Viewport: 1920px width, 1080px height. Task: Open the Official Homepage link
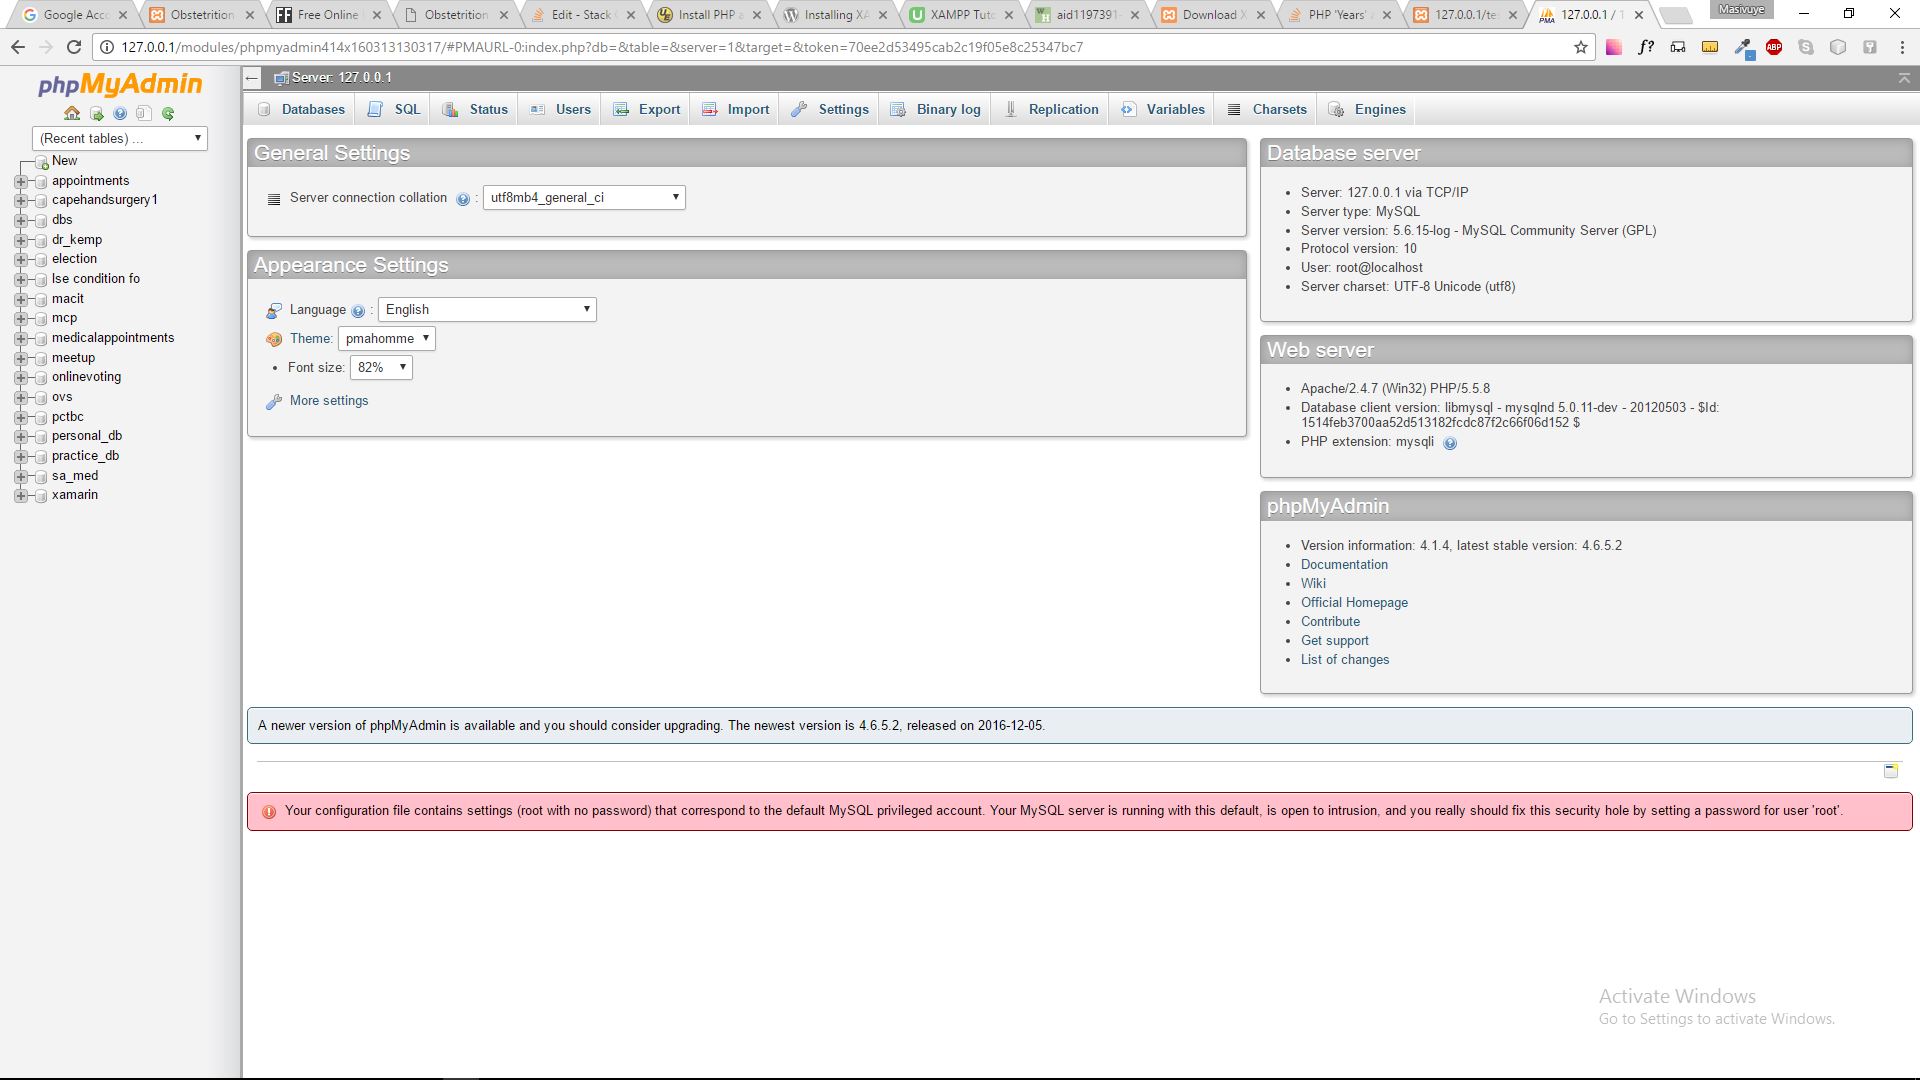point(1354,603)
